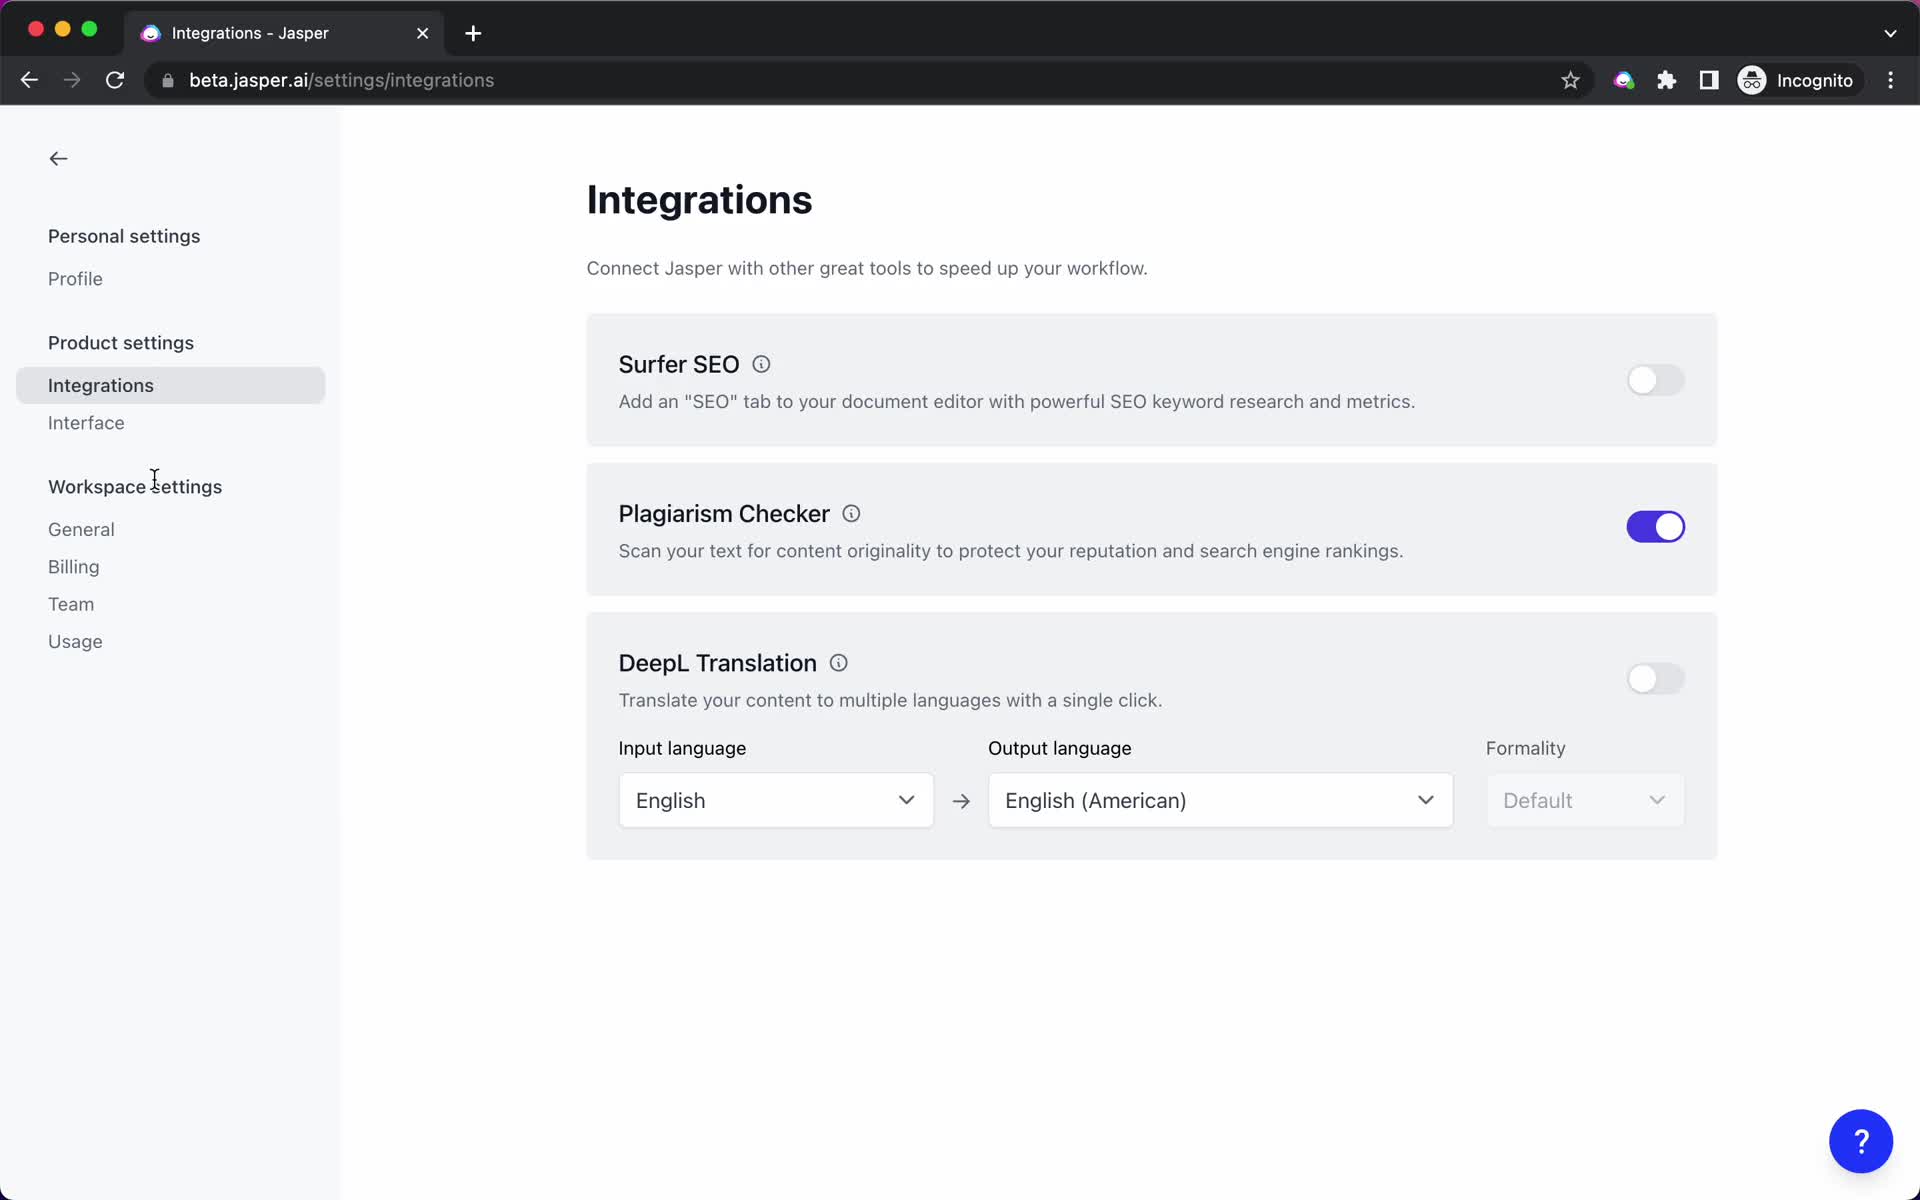
Task: Open the Integrations settings section
Action: (x=101, y=384)
